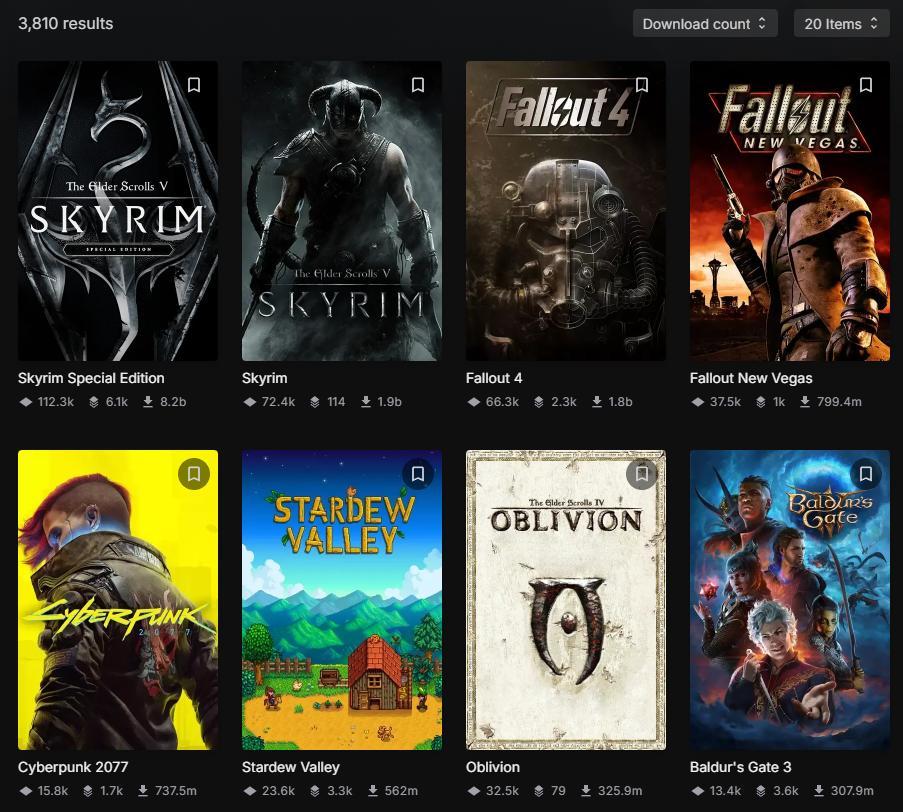
Task: Click the Baldur's Gate 3 title
Action: pyautogui.click(x=741, y=767)
